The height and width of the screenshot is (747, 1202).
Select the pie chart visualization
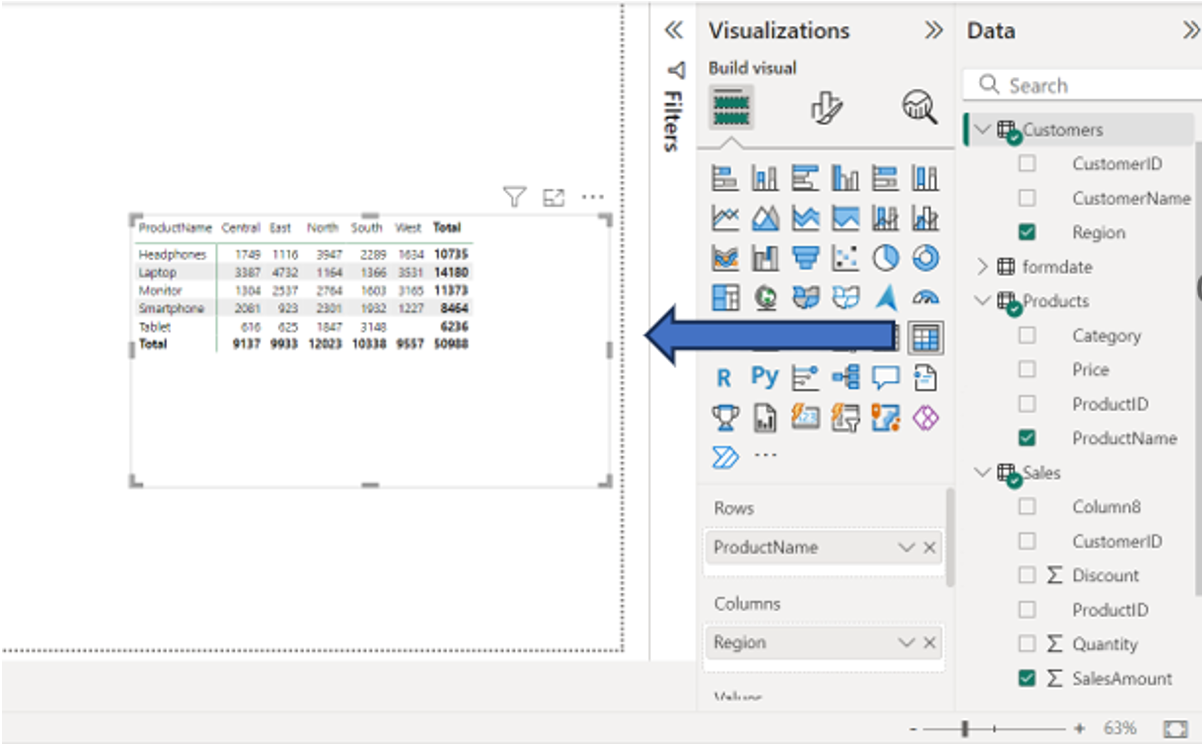pyautogui.click(x=884, y=258)
